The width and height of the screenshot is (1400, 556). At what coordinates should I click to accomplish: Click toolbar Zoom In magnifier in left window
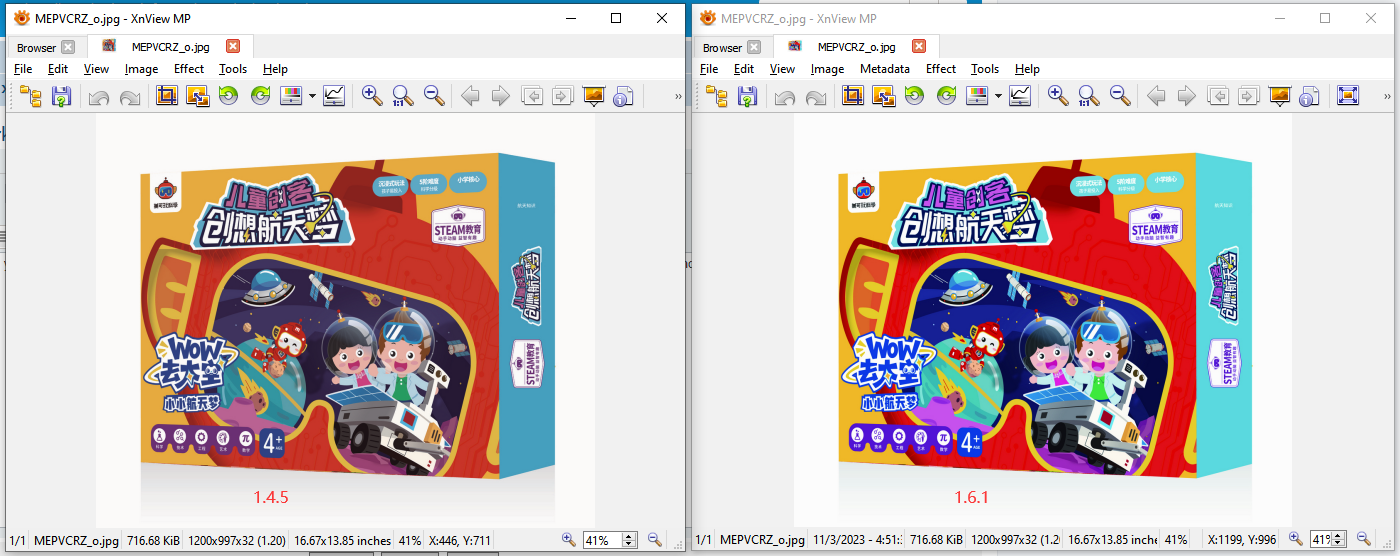coord(372,96)
